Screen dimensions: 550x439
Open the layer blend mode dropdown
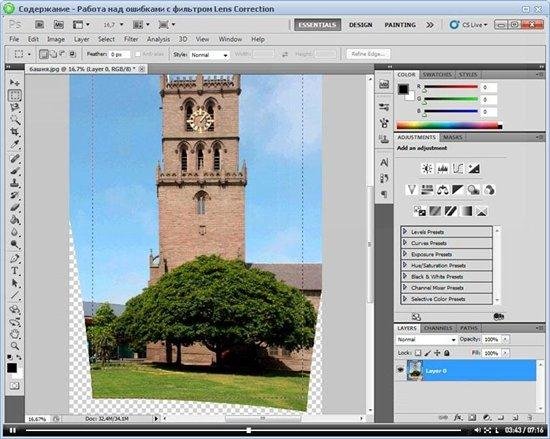pos(426,339)
